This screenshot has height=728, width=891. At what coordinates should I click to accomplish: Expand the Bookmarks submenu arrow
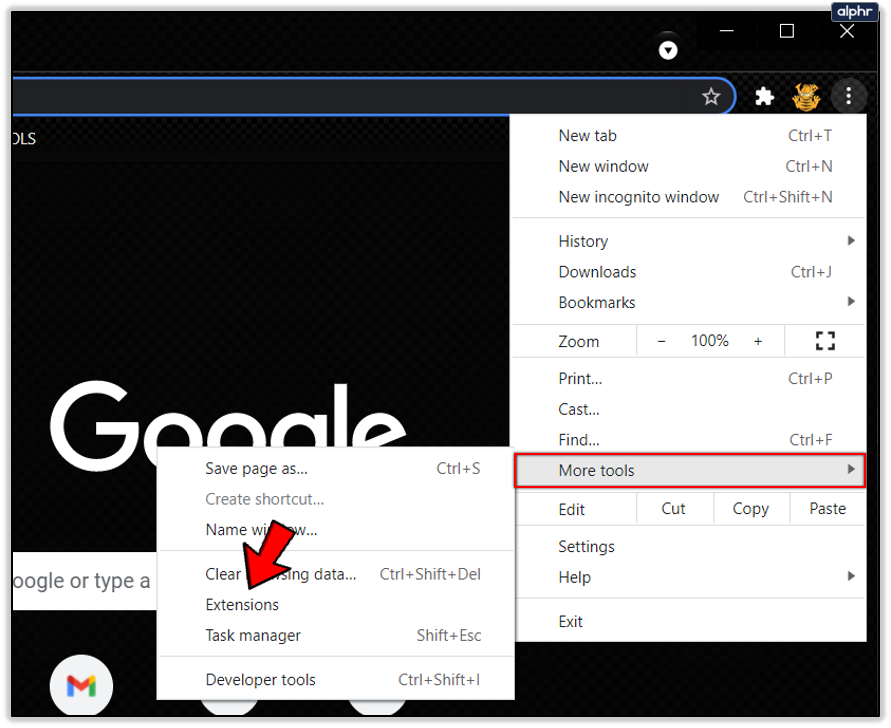[x=851, y=301]
